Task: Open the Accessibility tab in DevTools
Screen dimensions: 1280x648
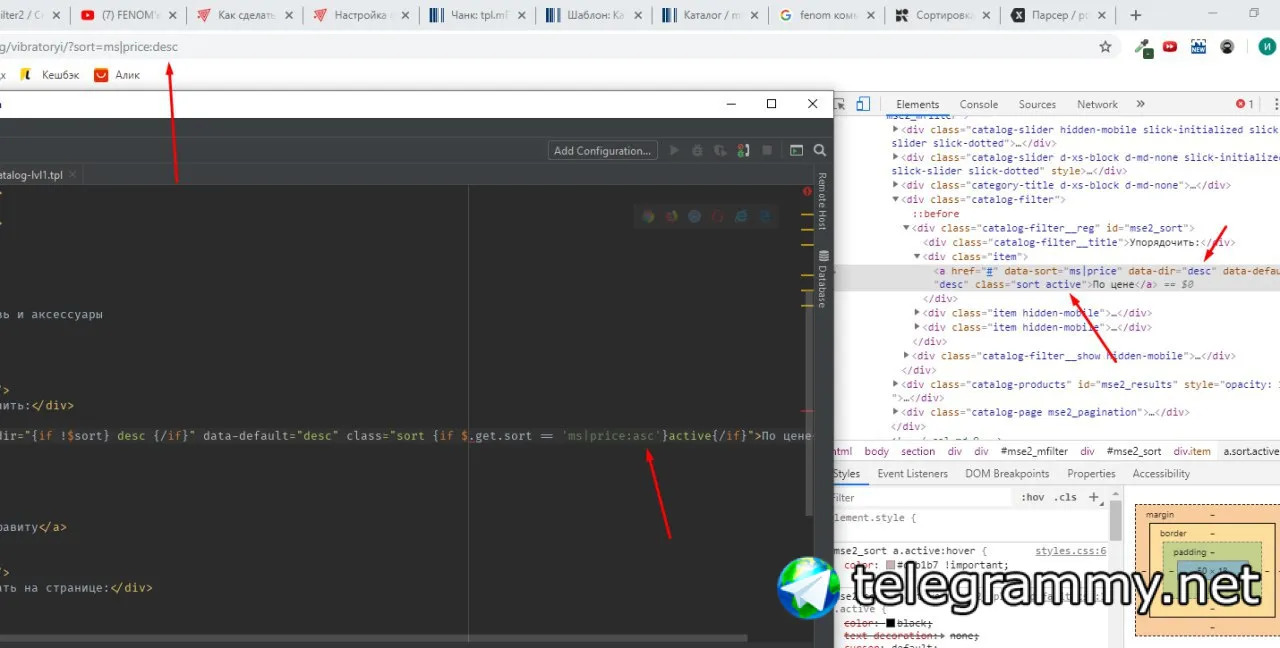Action: (1161, 474)
